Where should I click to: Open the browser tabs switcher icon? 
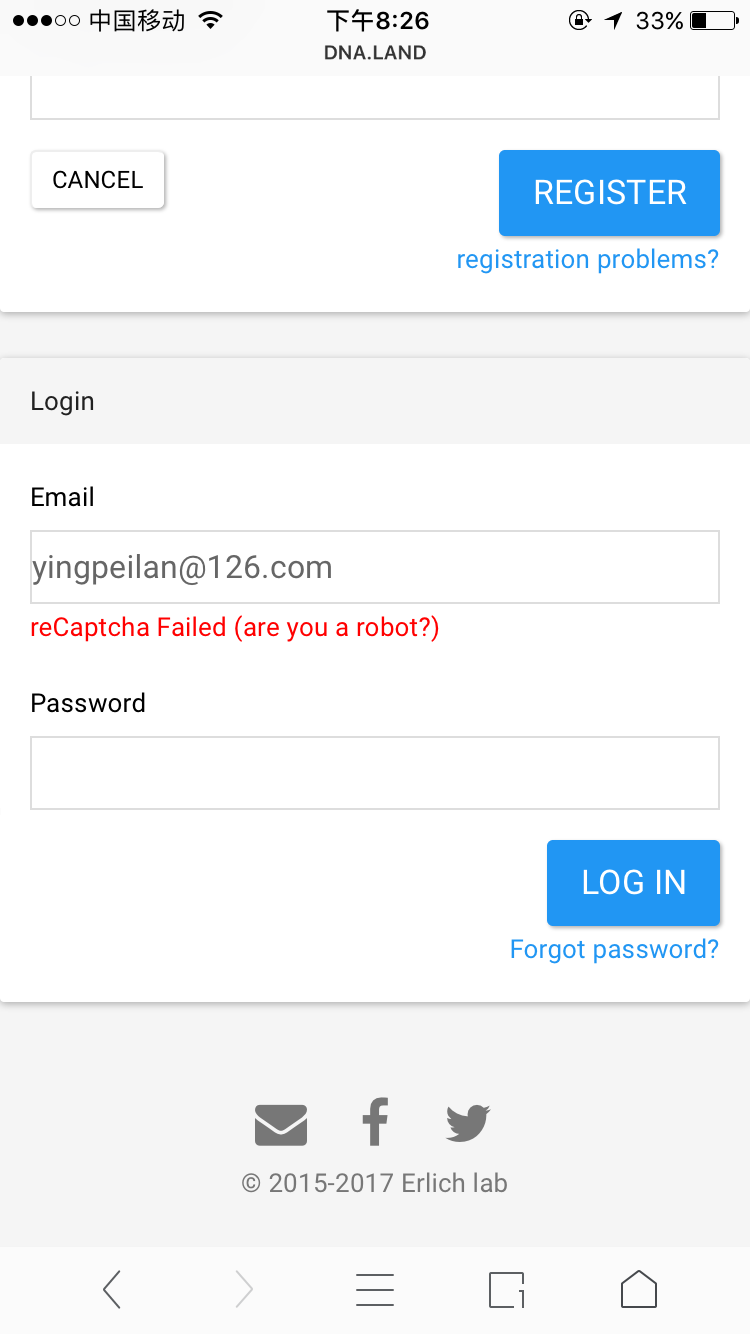(507, 1290)
